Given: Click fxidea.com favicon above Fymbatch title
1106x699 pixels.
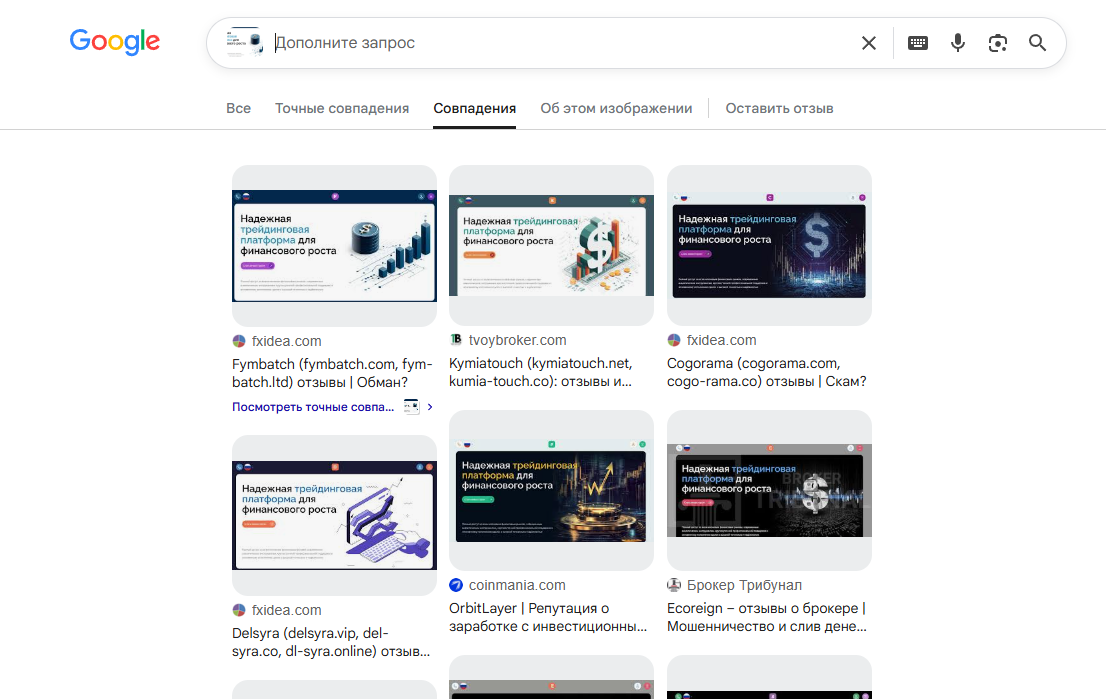Looking at the screenshot, I should click(x=239, y=341).
